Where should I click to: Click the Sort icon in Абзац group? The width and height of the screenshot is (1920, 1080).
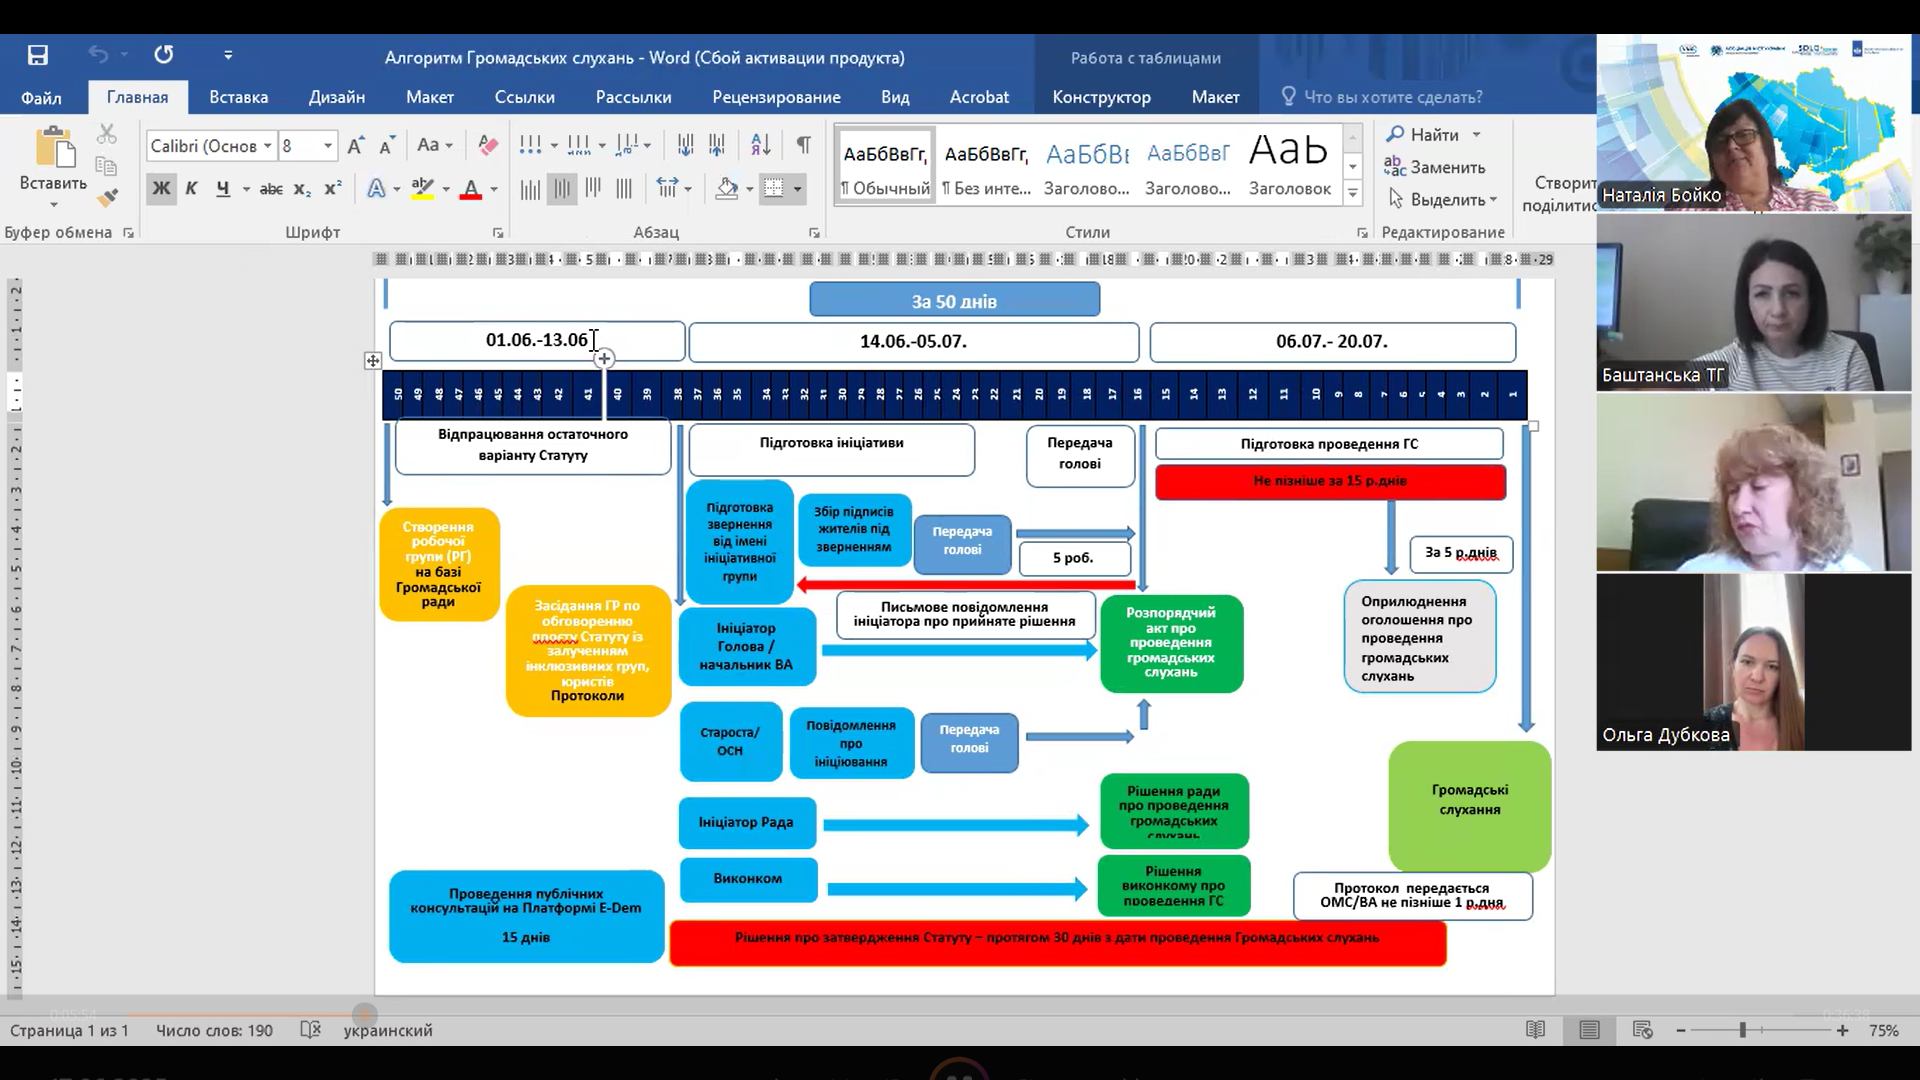coord(760,146)
